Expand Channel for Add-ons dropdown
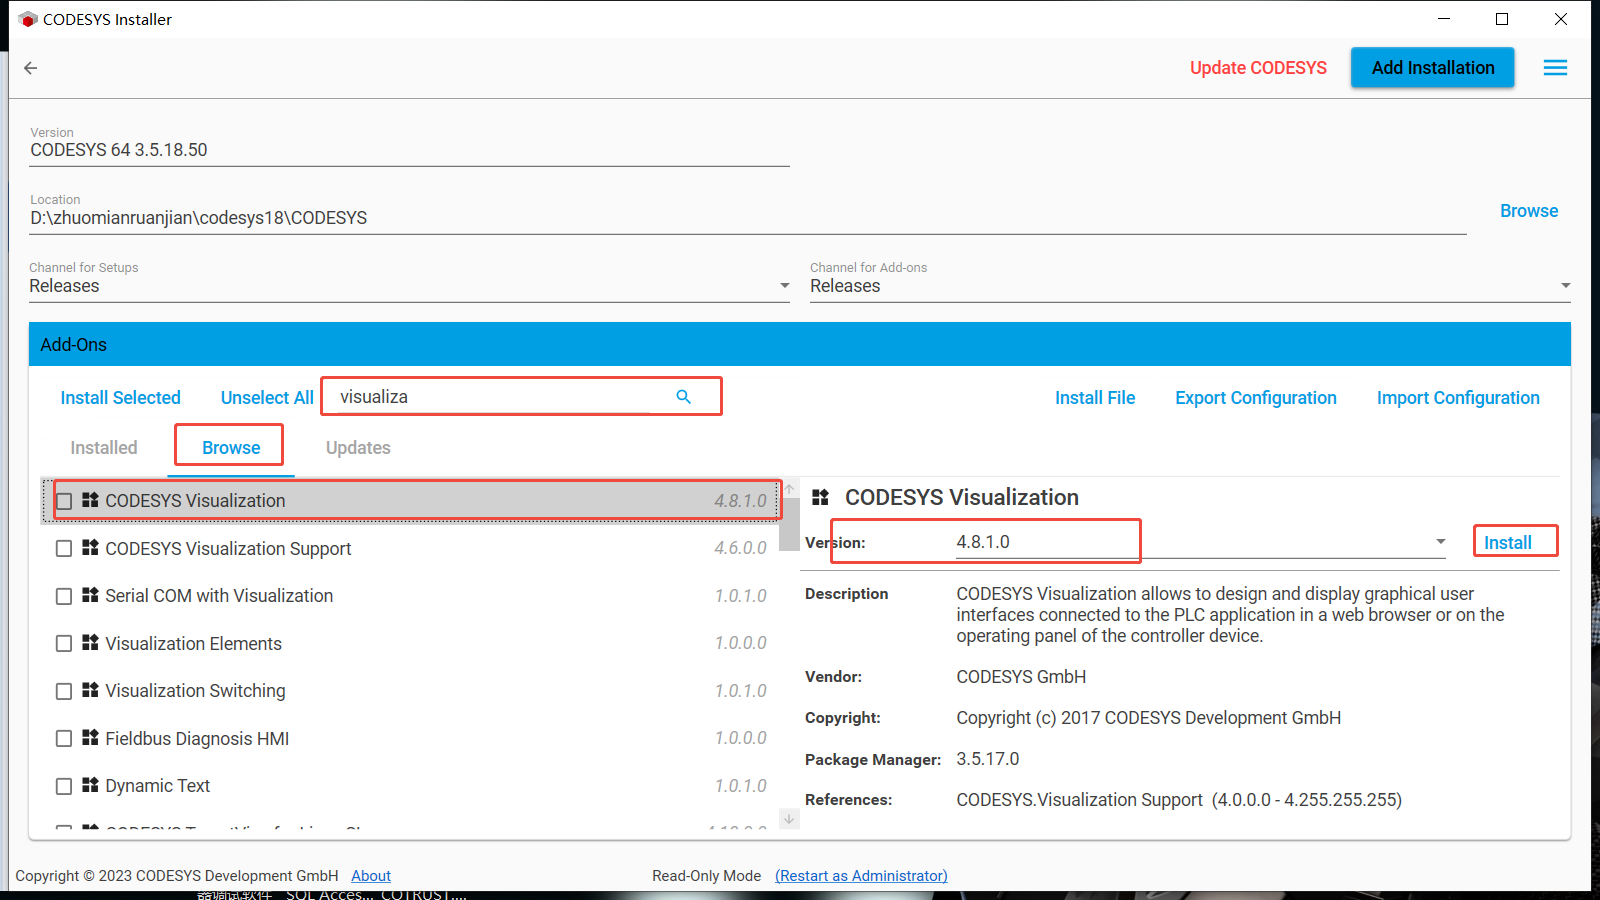The width and height of the screenshot is (1600, 900). (x=1565, y=286)
